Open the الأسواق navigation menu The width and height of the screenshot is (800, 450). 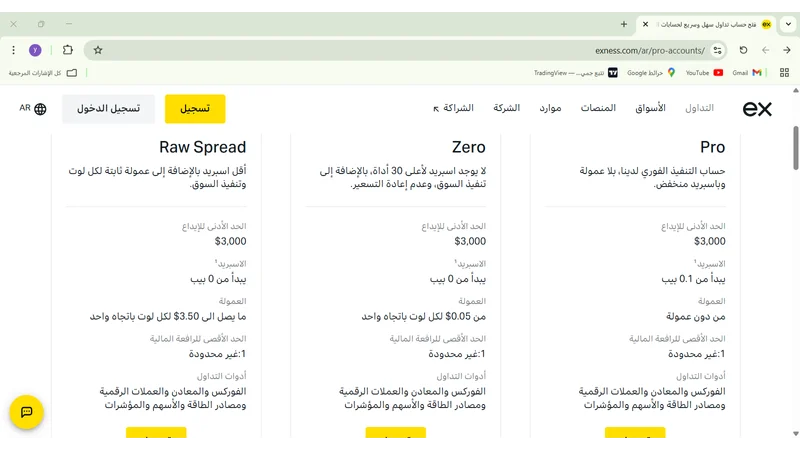650,108
